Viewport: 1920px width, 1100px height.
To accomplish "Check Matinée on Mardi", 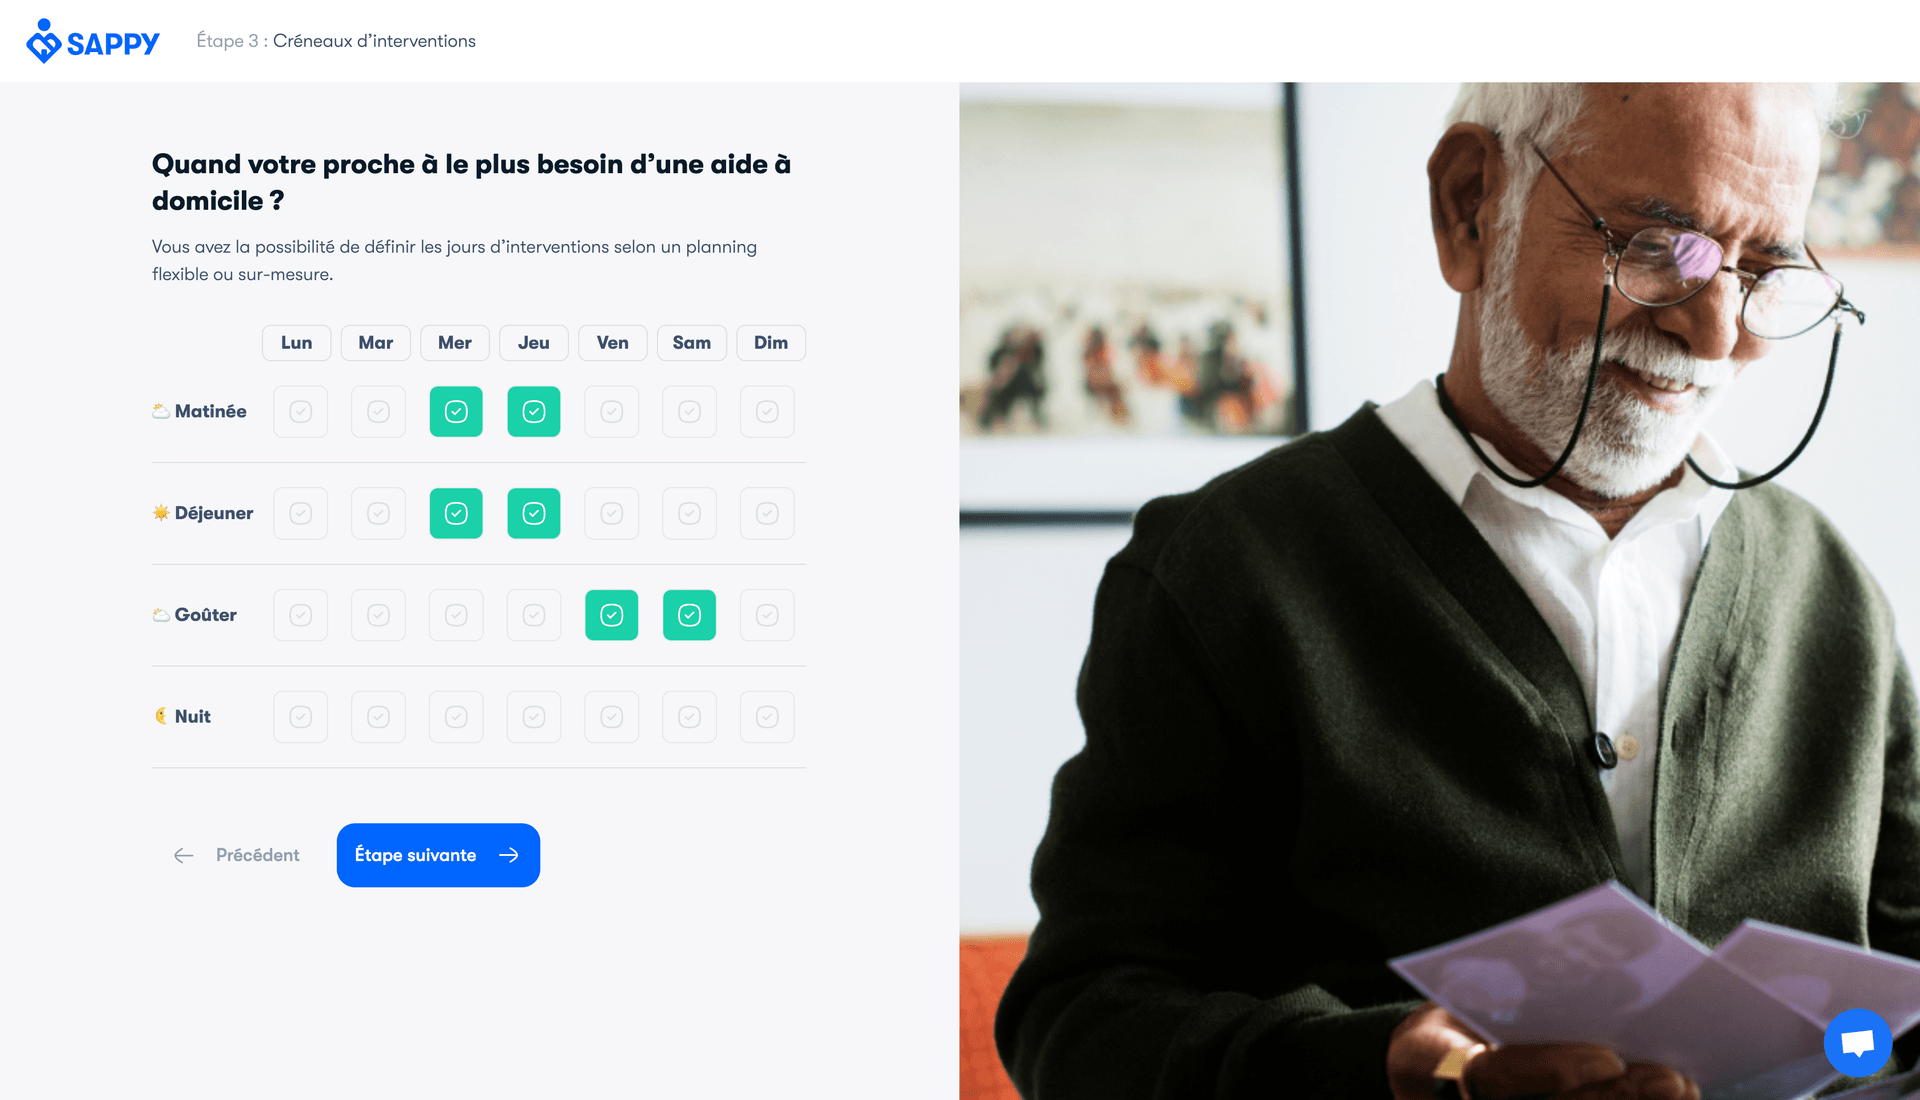I will [x=378, y=411].
